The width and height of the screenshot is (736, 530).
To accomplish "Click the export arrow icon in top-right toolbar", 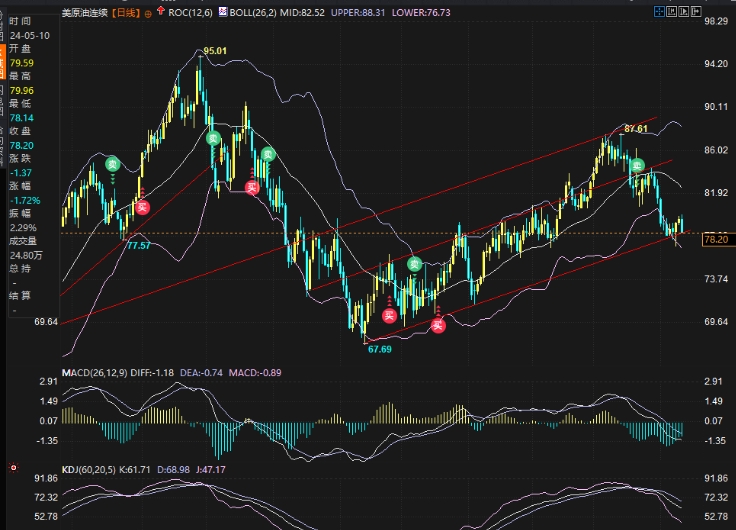I will pos(696,12).
